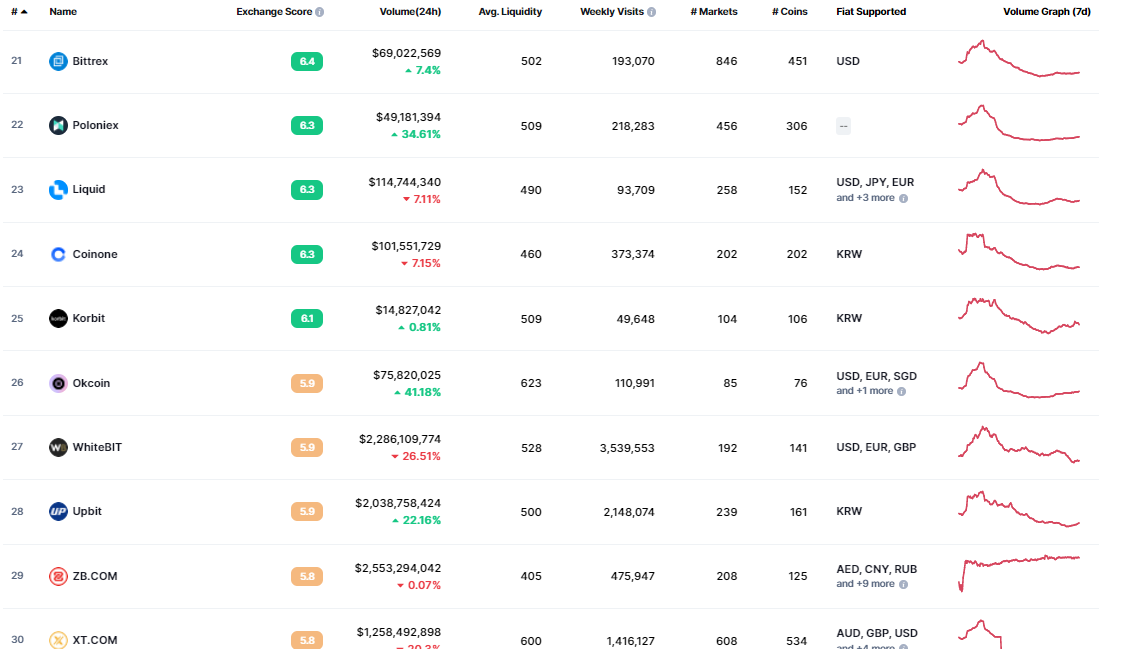This screenshot has width=1124, height=649.
Task: Click Okcoin's 7-day volume graph
Action: 1019,380
